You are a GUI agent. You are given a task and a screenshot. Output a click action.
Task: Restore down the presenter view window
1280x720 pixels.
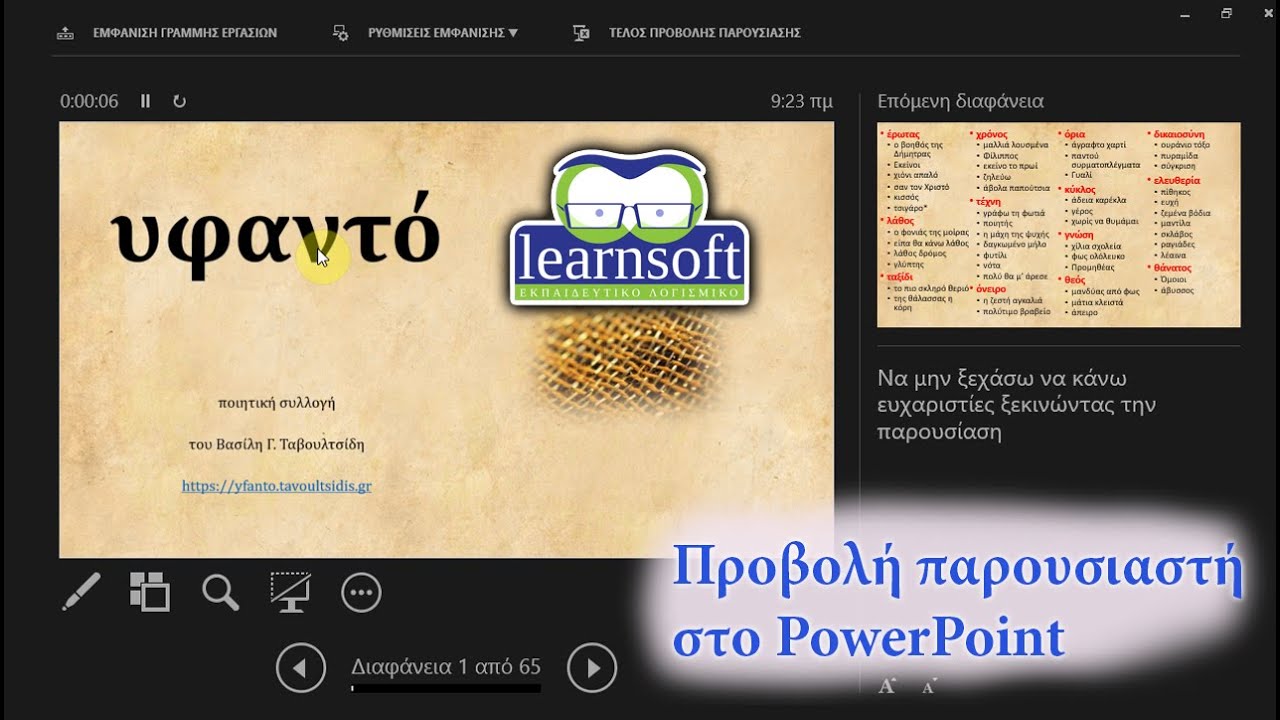(x=1227, y=14)
